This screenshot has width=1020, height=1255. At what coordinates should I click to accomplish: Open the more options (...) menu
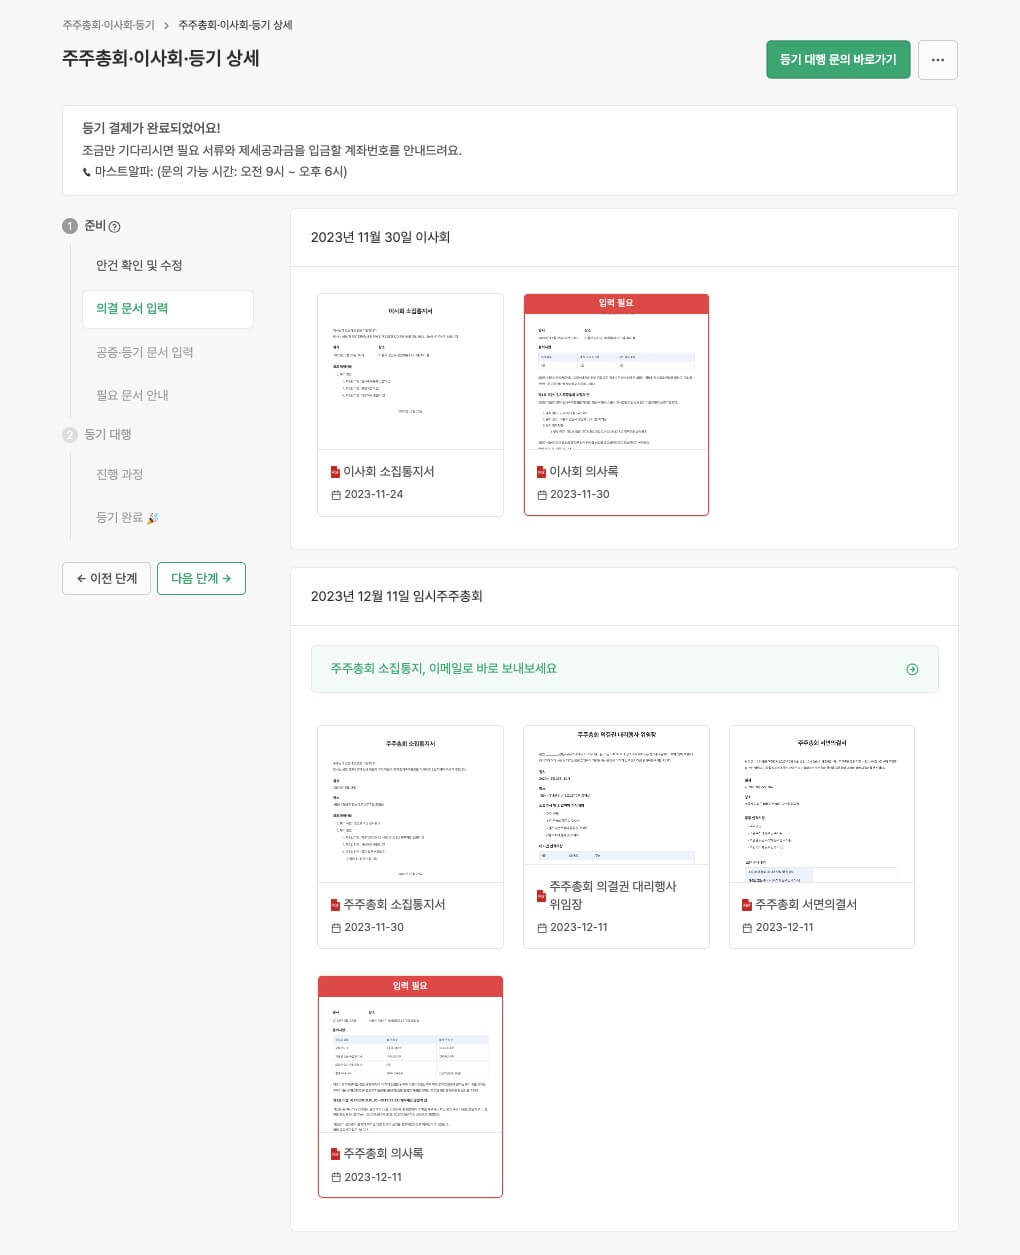point(937,60)
